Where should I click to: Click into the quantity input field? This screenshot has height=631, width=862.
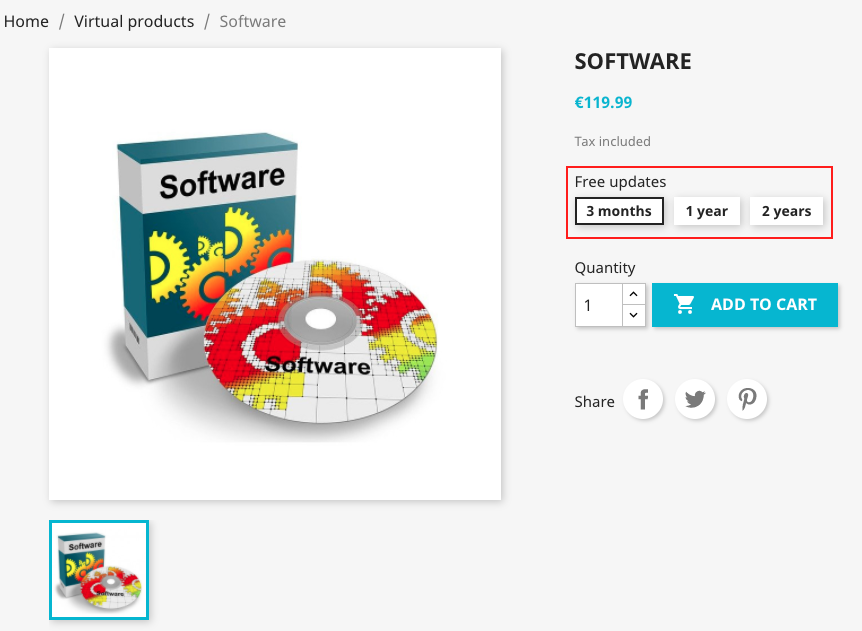click(x=599, y=305)
